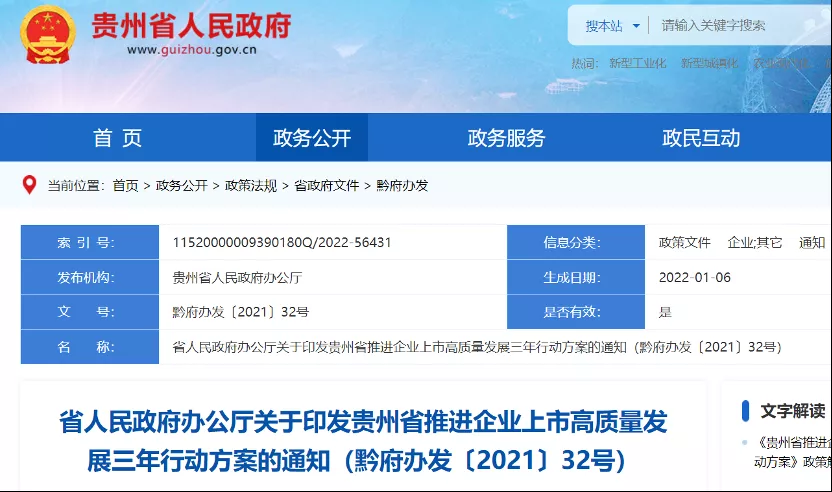832x492 pixels.
Task: Click the national emblem logo
Action: pos(48,34)
